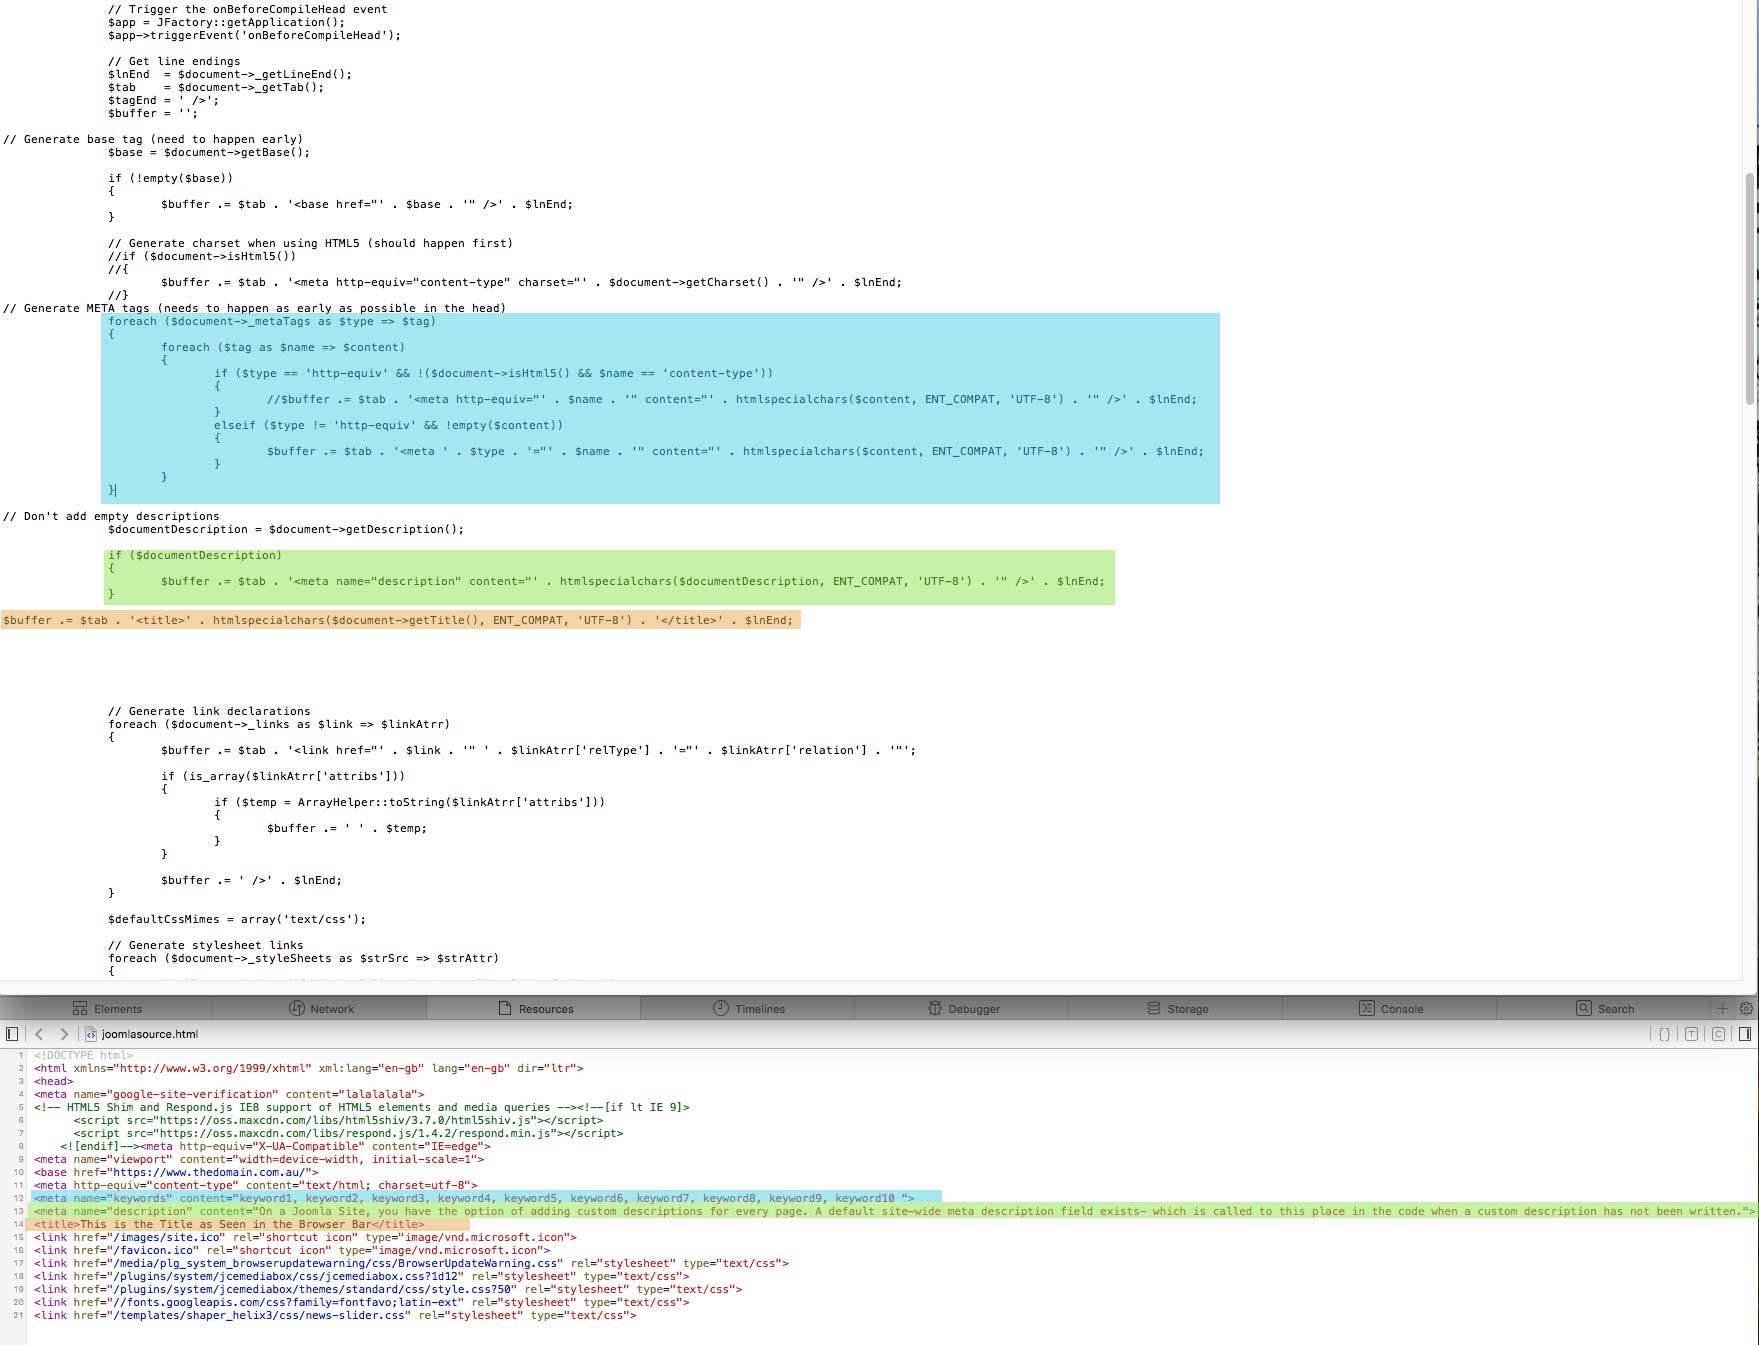This screenshot has height=1345, width=1759.
Task: Click the jcemediabox.css link line
Action: [x=361, y=1276]
